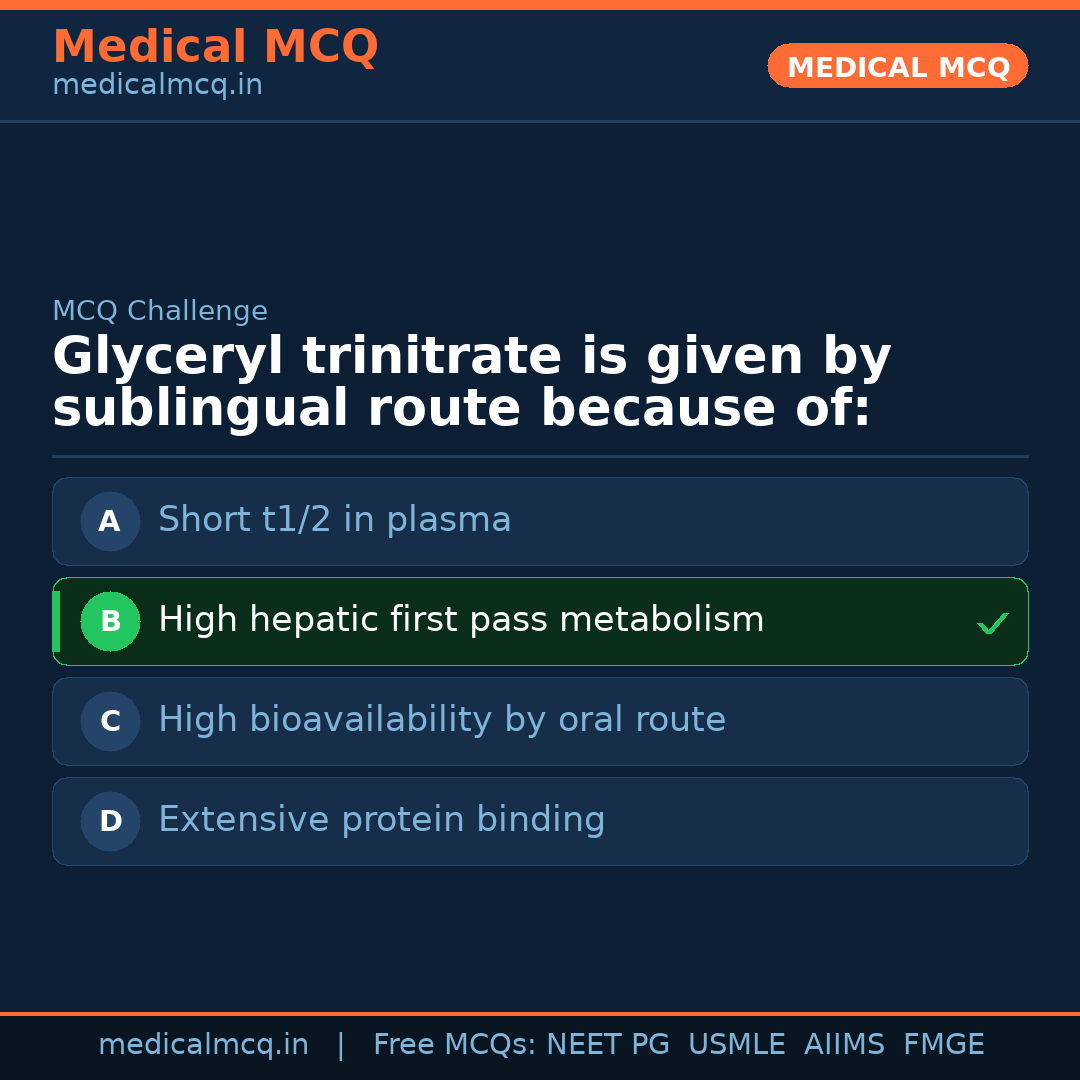Click the Glyceryl trinitrate question heading
The height and width of the screenshot is (1080, 1080).
pyautogui.click(x=471, y=383)
